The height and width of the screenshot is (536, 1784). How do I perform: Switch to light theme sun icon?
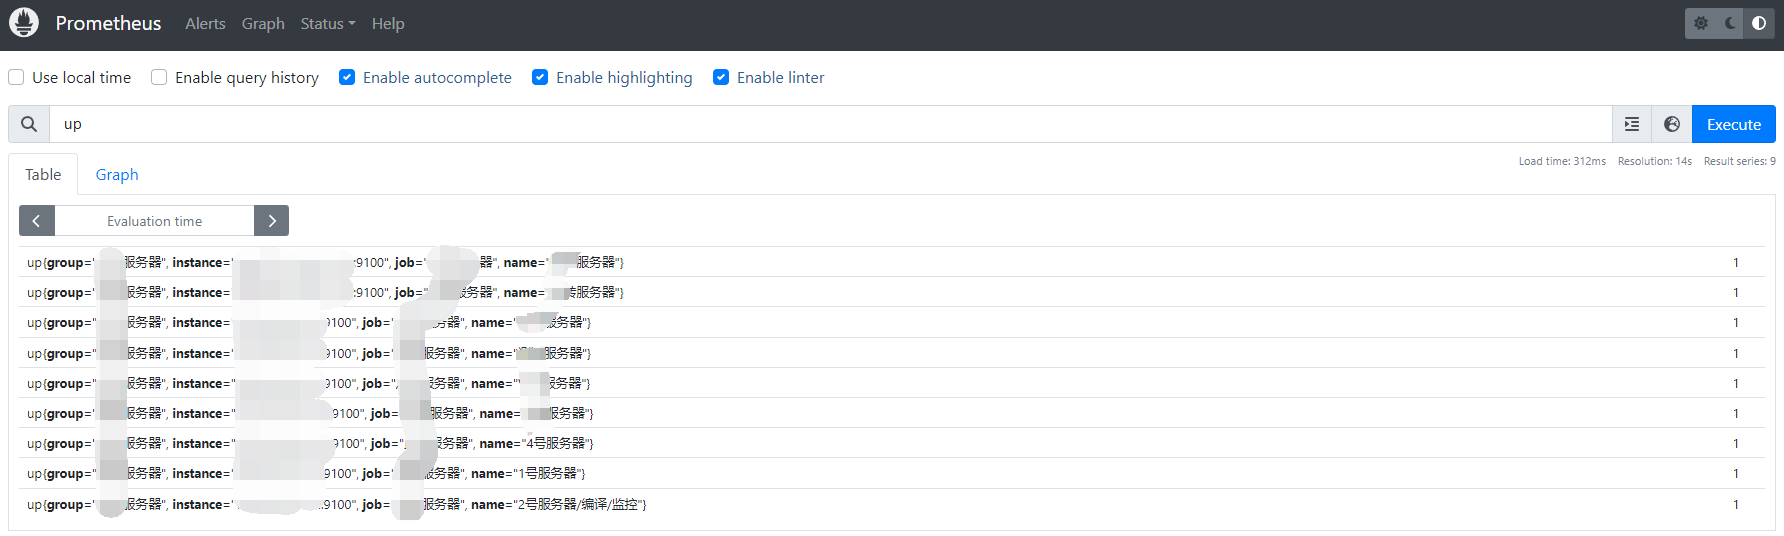1701,23
